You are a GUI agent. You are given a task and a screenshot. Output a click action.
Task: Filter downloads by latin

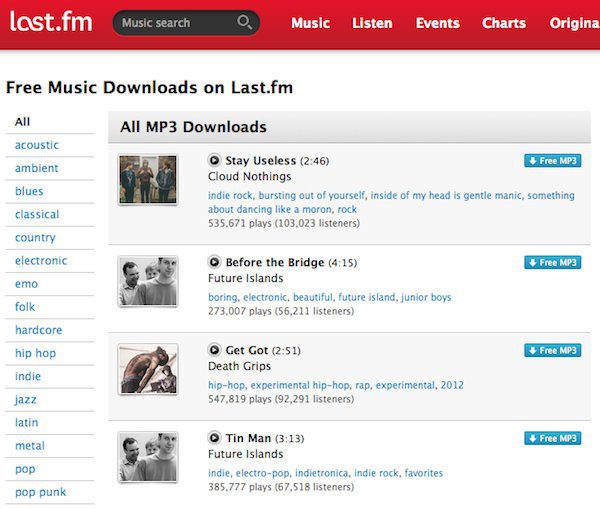click(26, 422)
